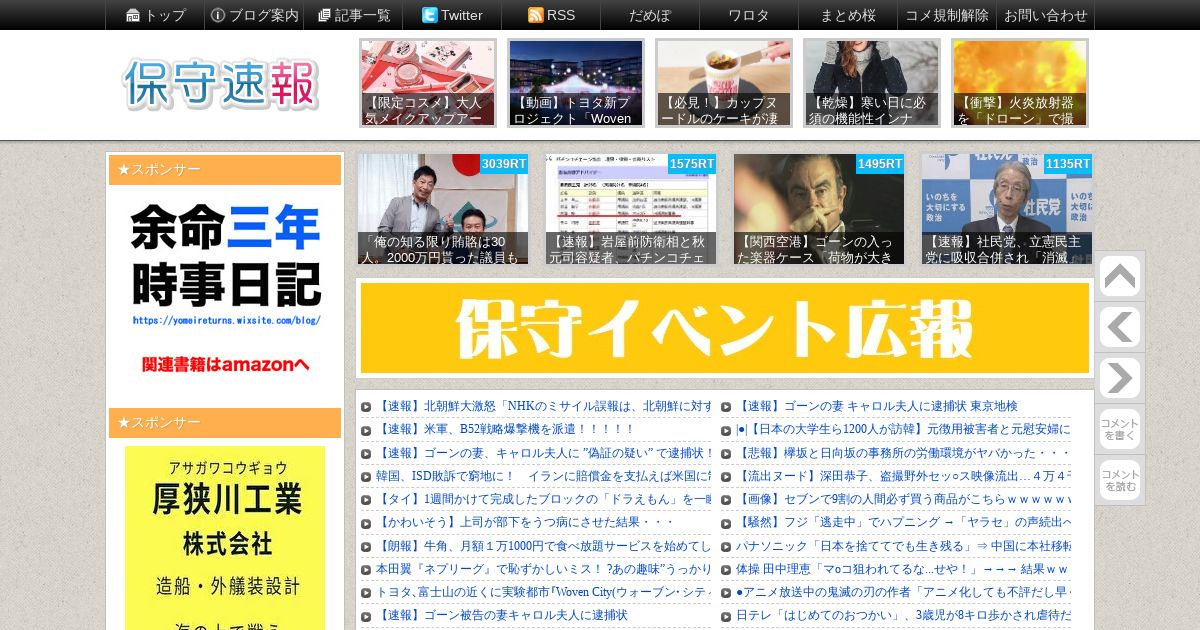
Task: Open the 記事一覧 article list menu
Action: pyautogui.click(x=353, y=15)
